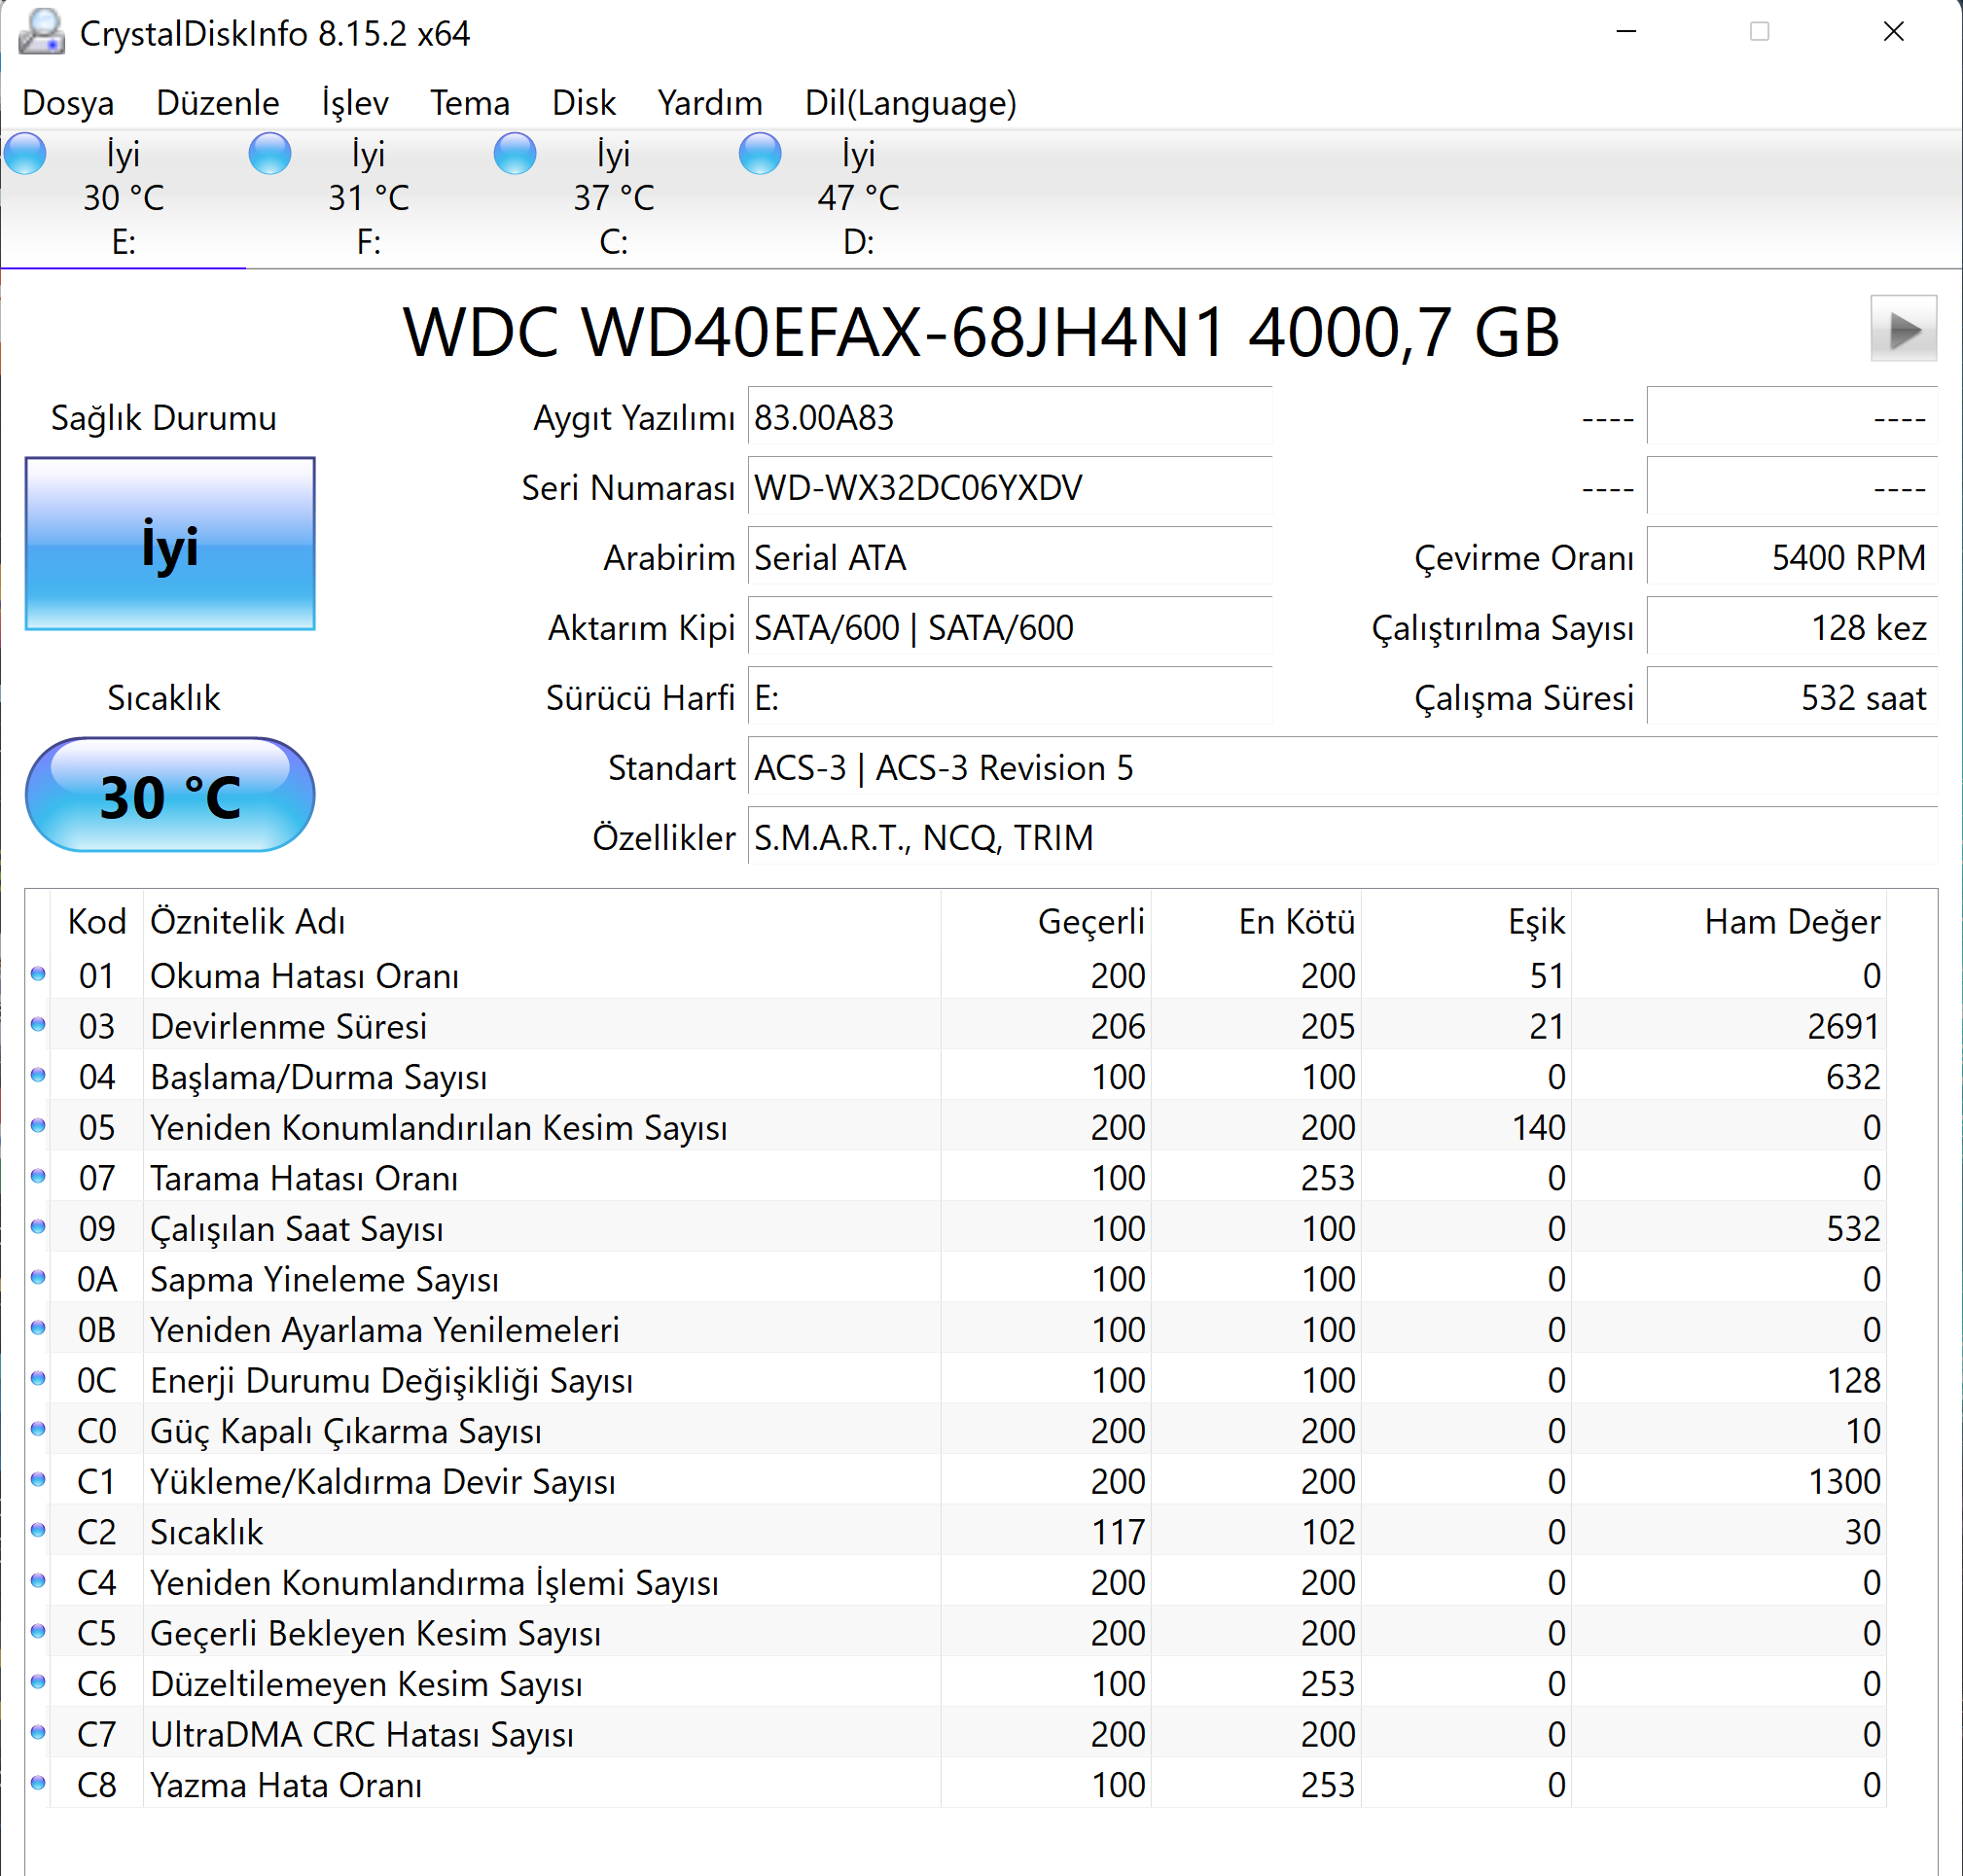This screenshot has height=1876, width=1963.
Task: Click status dot for attribute 05 row
Action: point(38,1126)
